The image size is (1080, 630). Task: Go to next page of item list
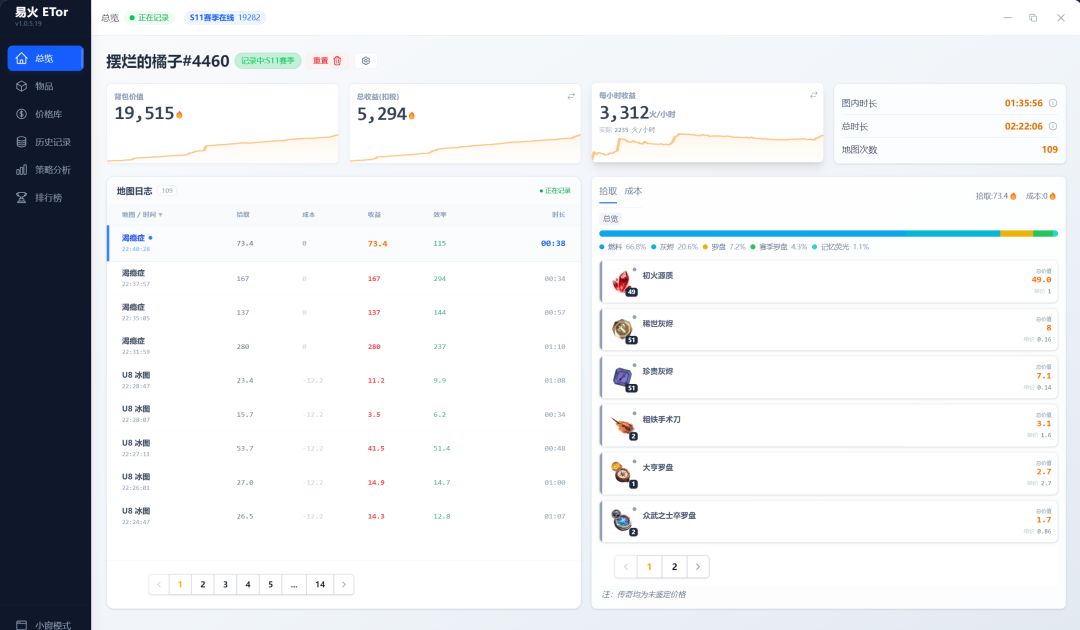[x=698, y=567]
